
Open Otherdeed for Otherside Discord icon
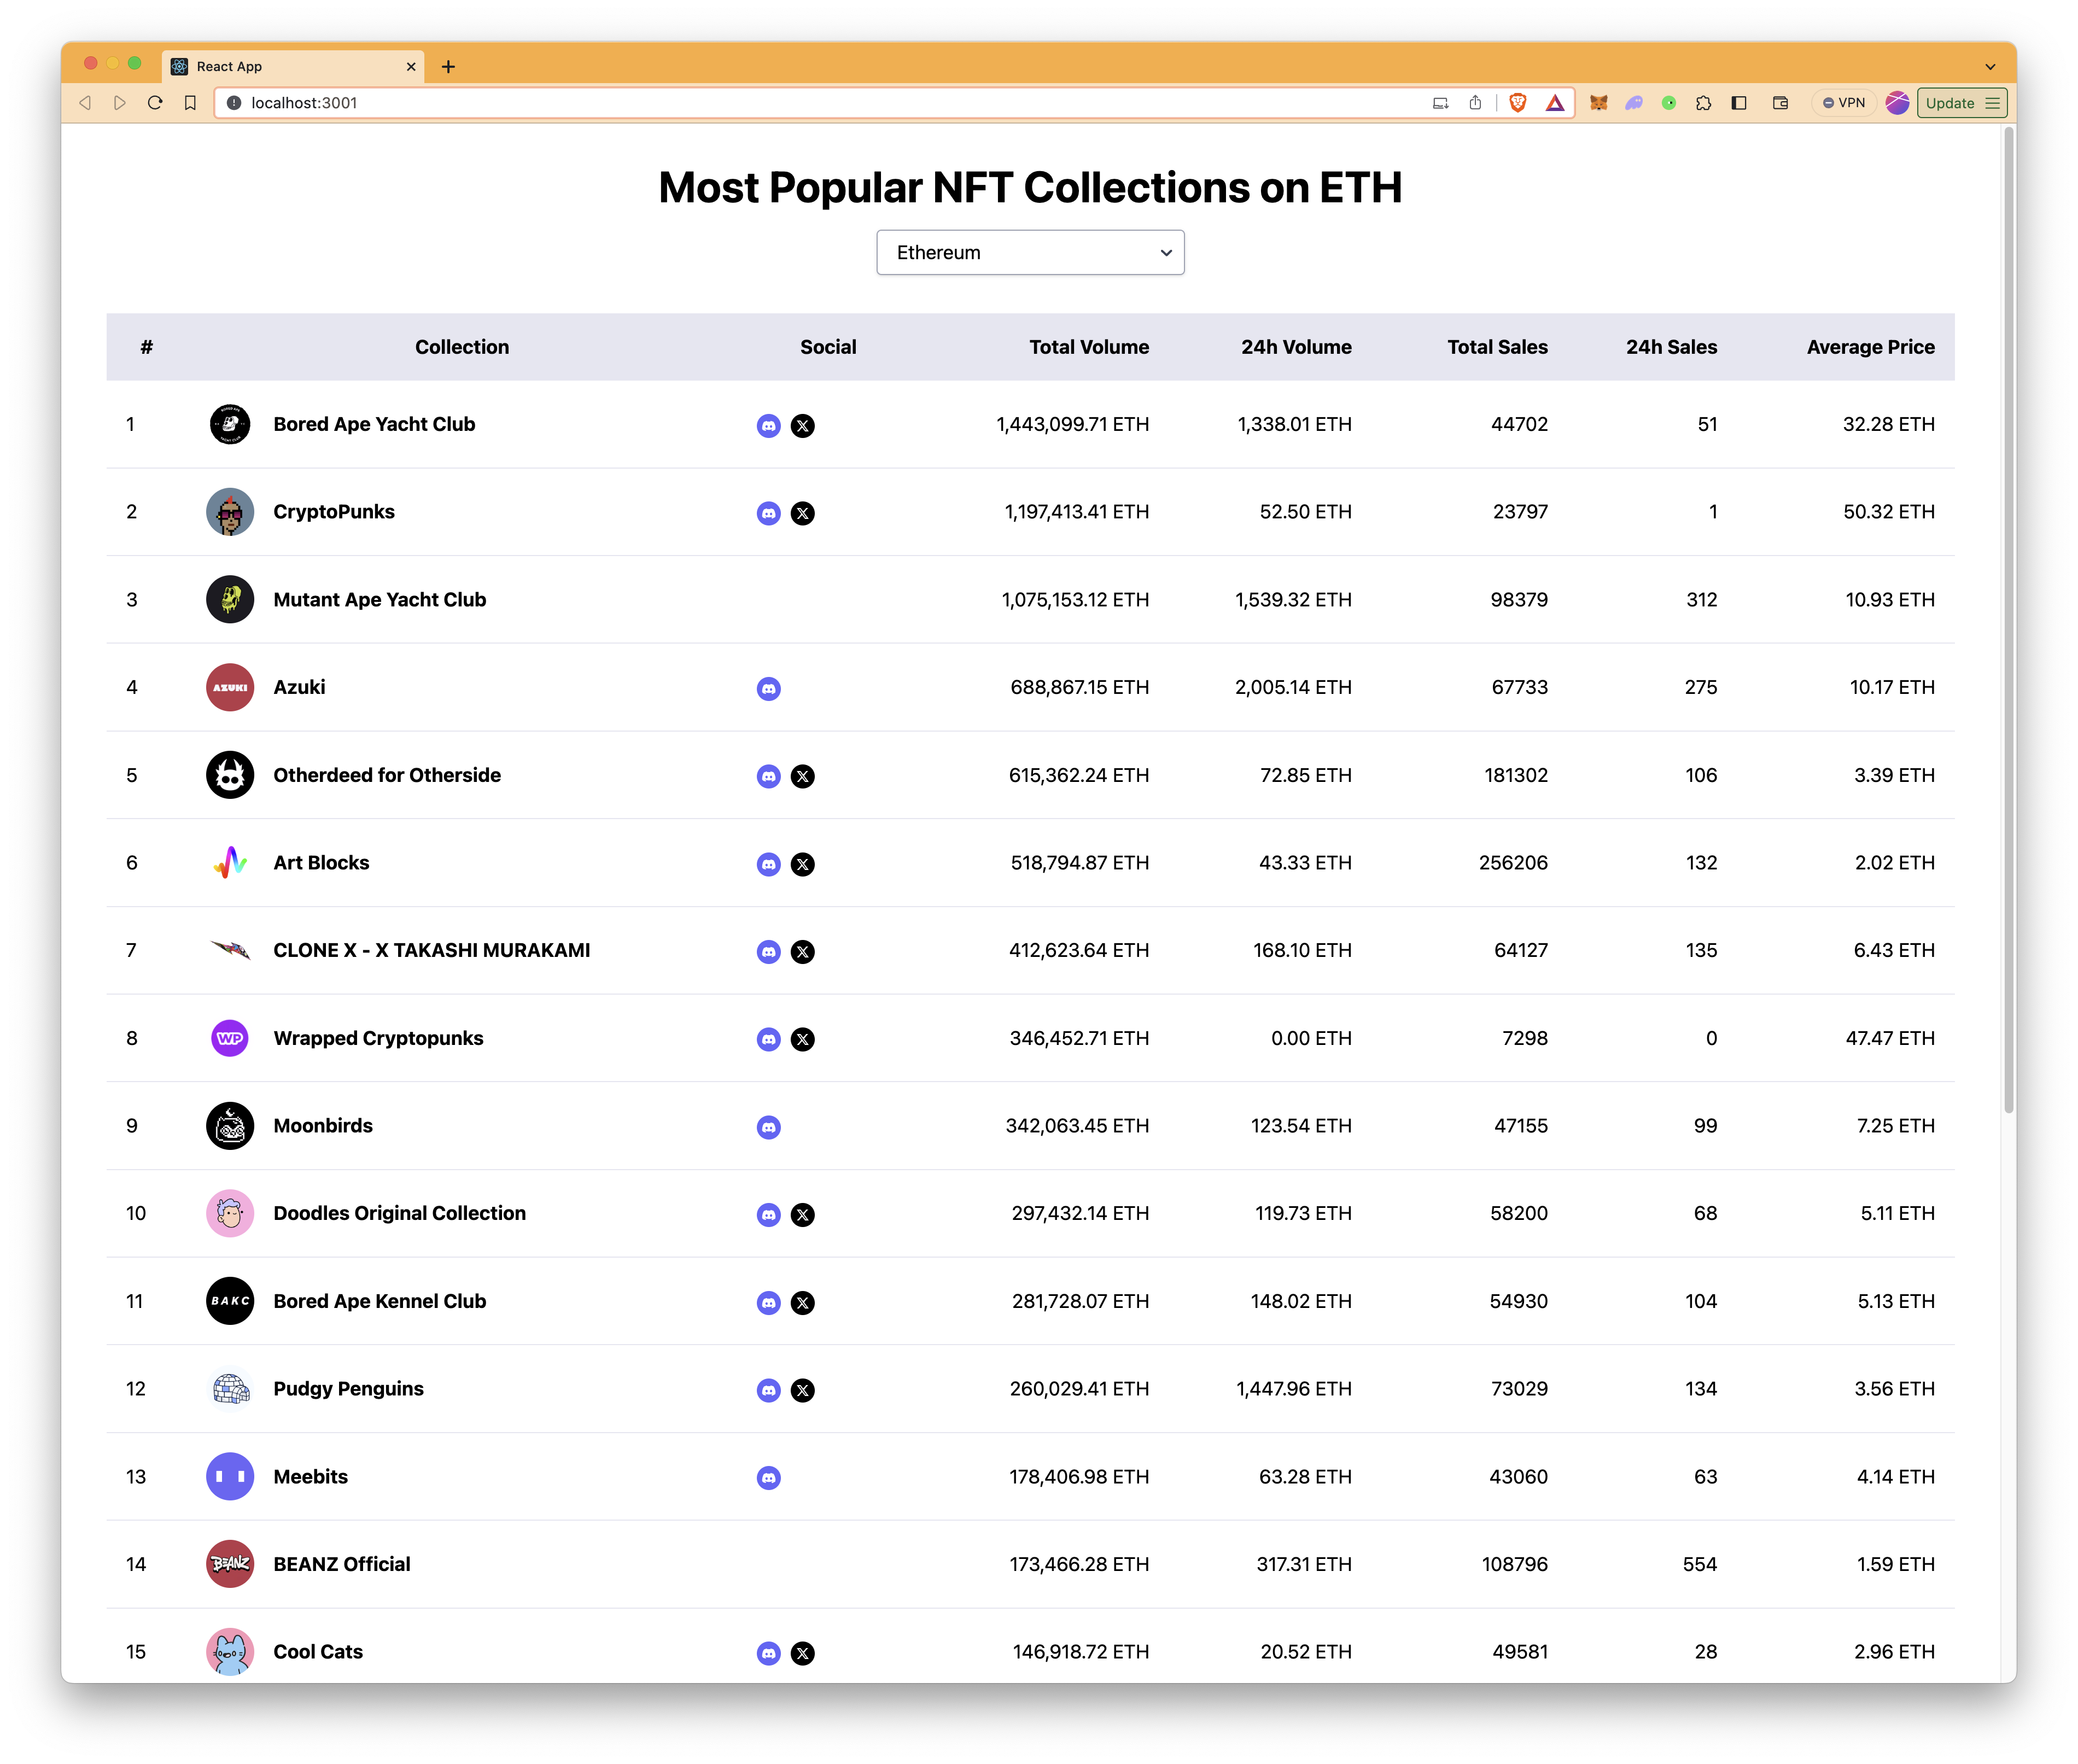(x=768, y=776)
